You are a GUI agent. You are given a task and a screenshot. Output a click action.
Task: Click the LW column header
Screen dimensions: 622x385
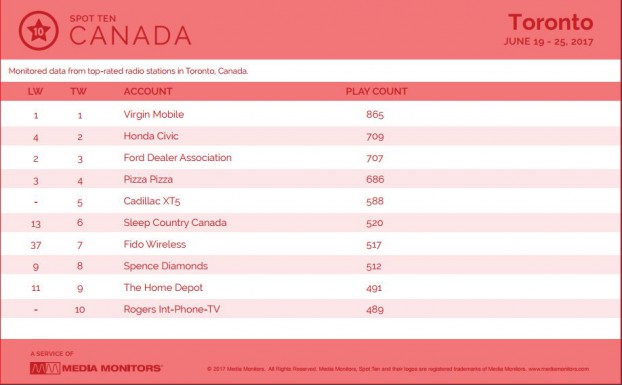(35, 92)
